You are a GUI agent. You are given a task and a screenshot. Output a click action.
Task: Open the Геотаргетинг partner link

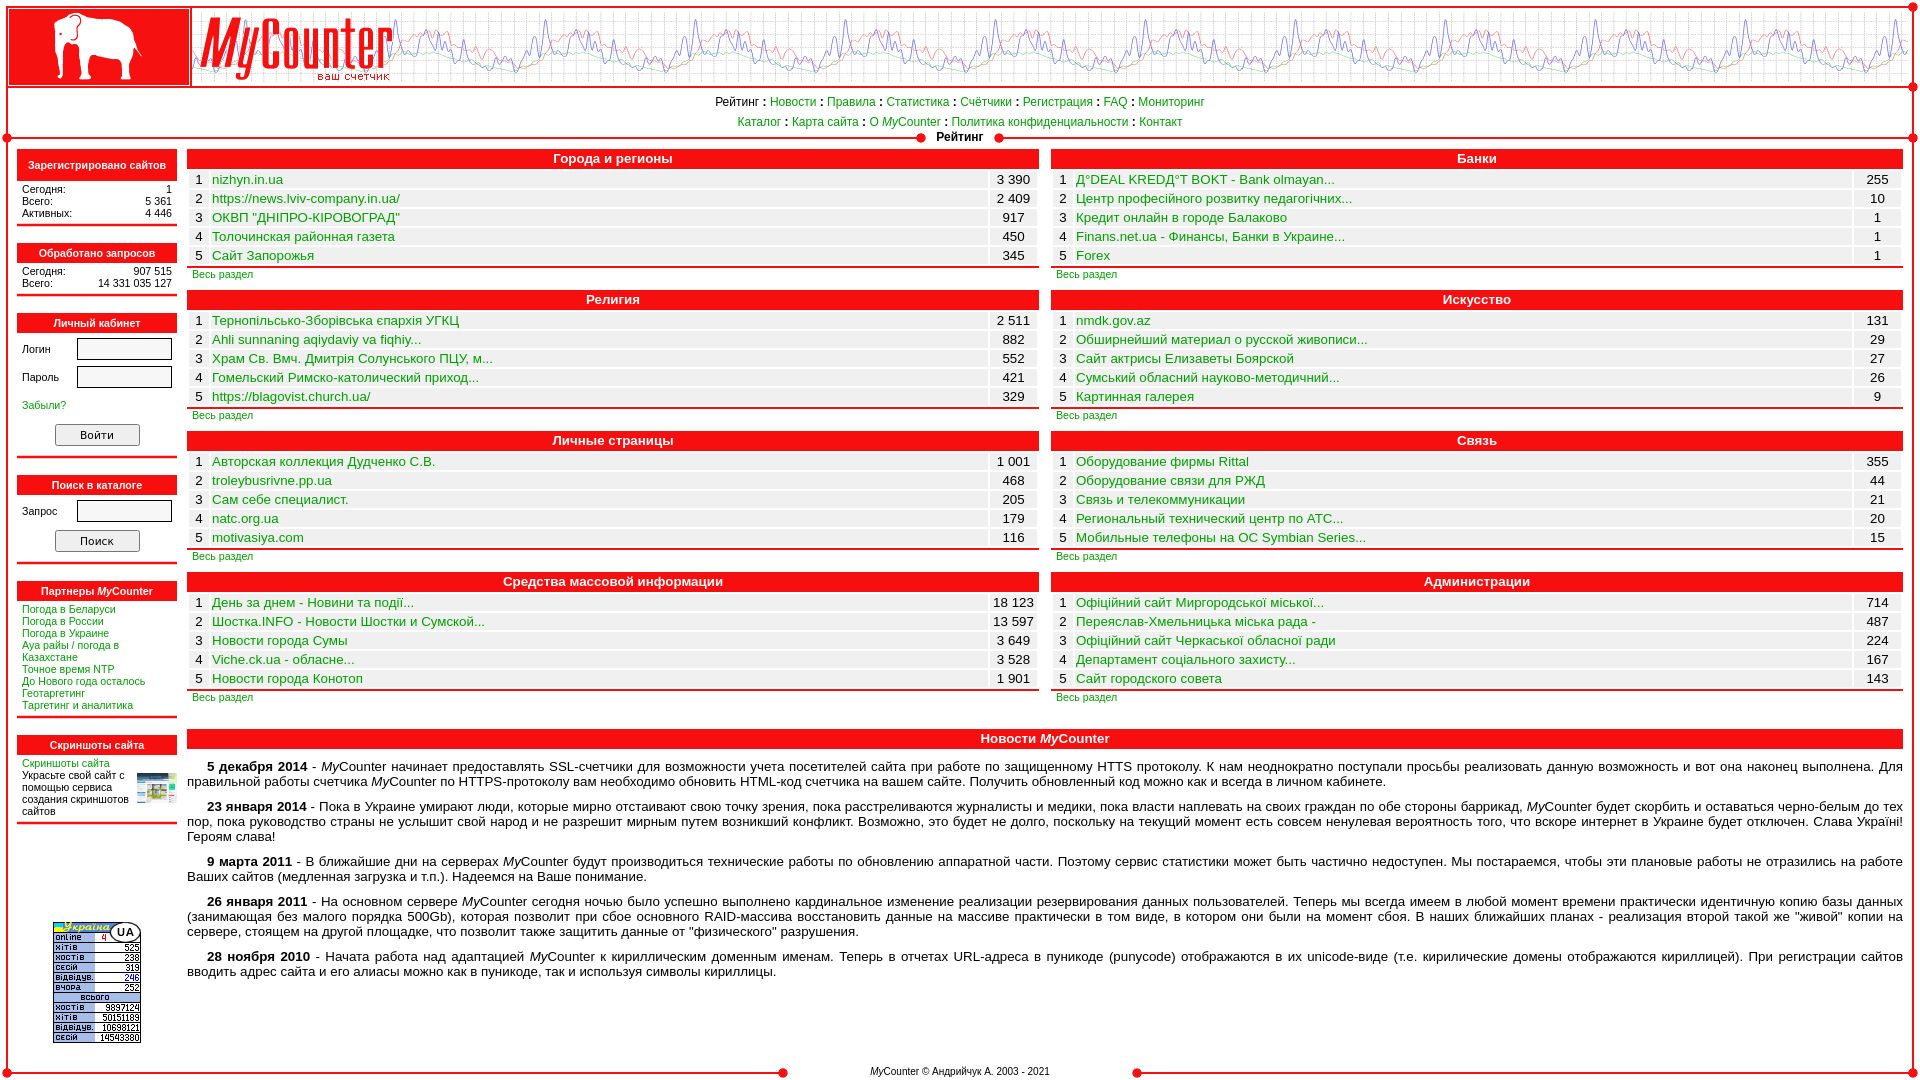(53, 693)
